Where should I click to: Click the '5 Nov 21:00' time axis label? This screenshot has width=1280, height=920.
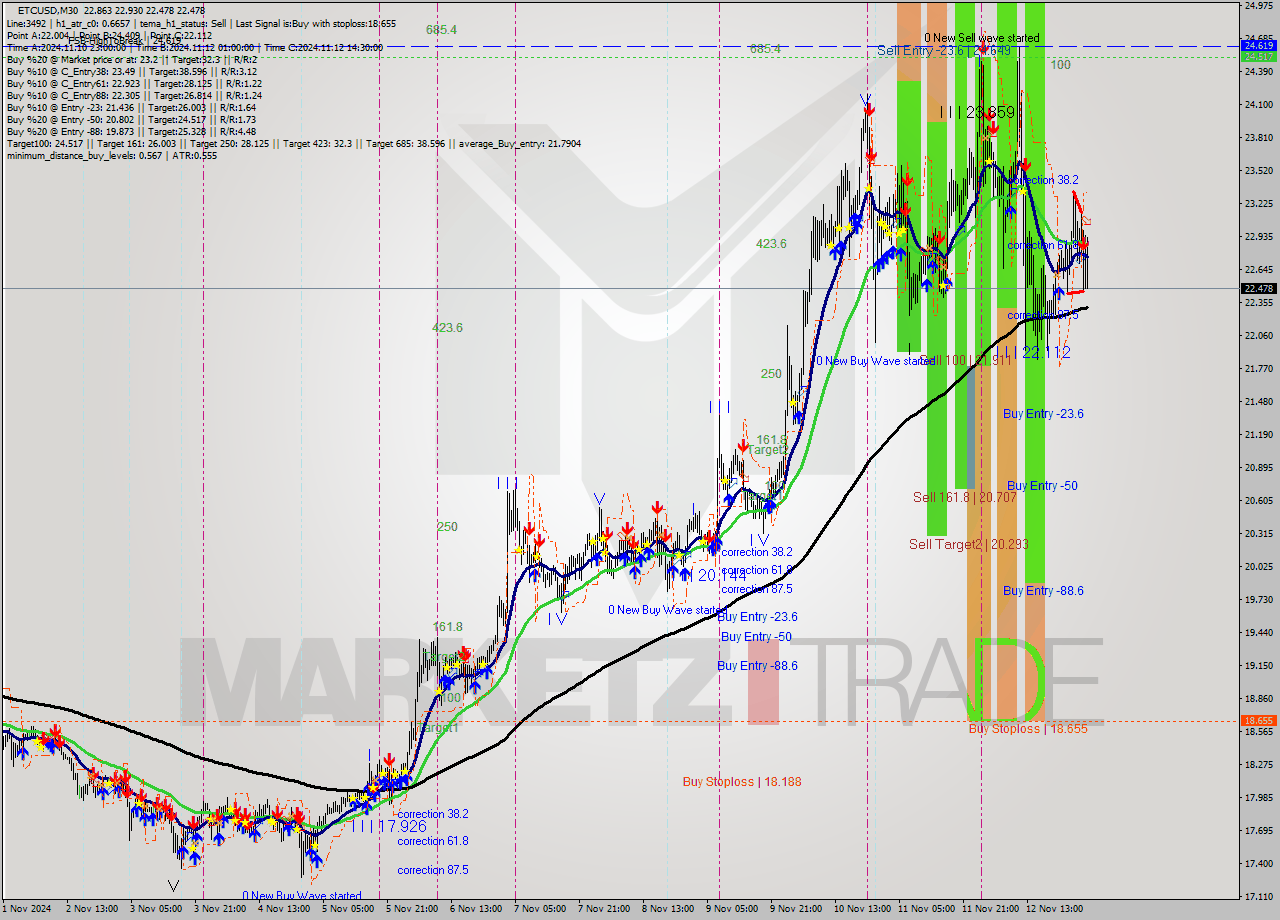point(412,909)
